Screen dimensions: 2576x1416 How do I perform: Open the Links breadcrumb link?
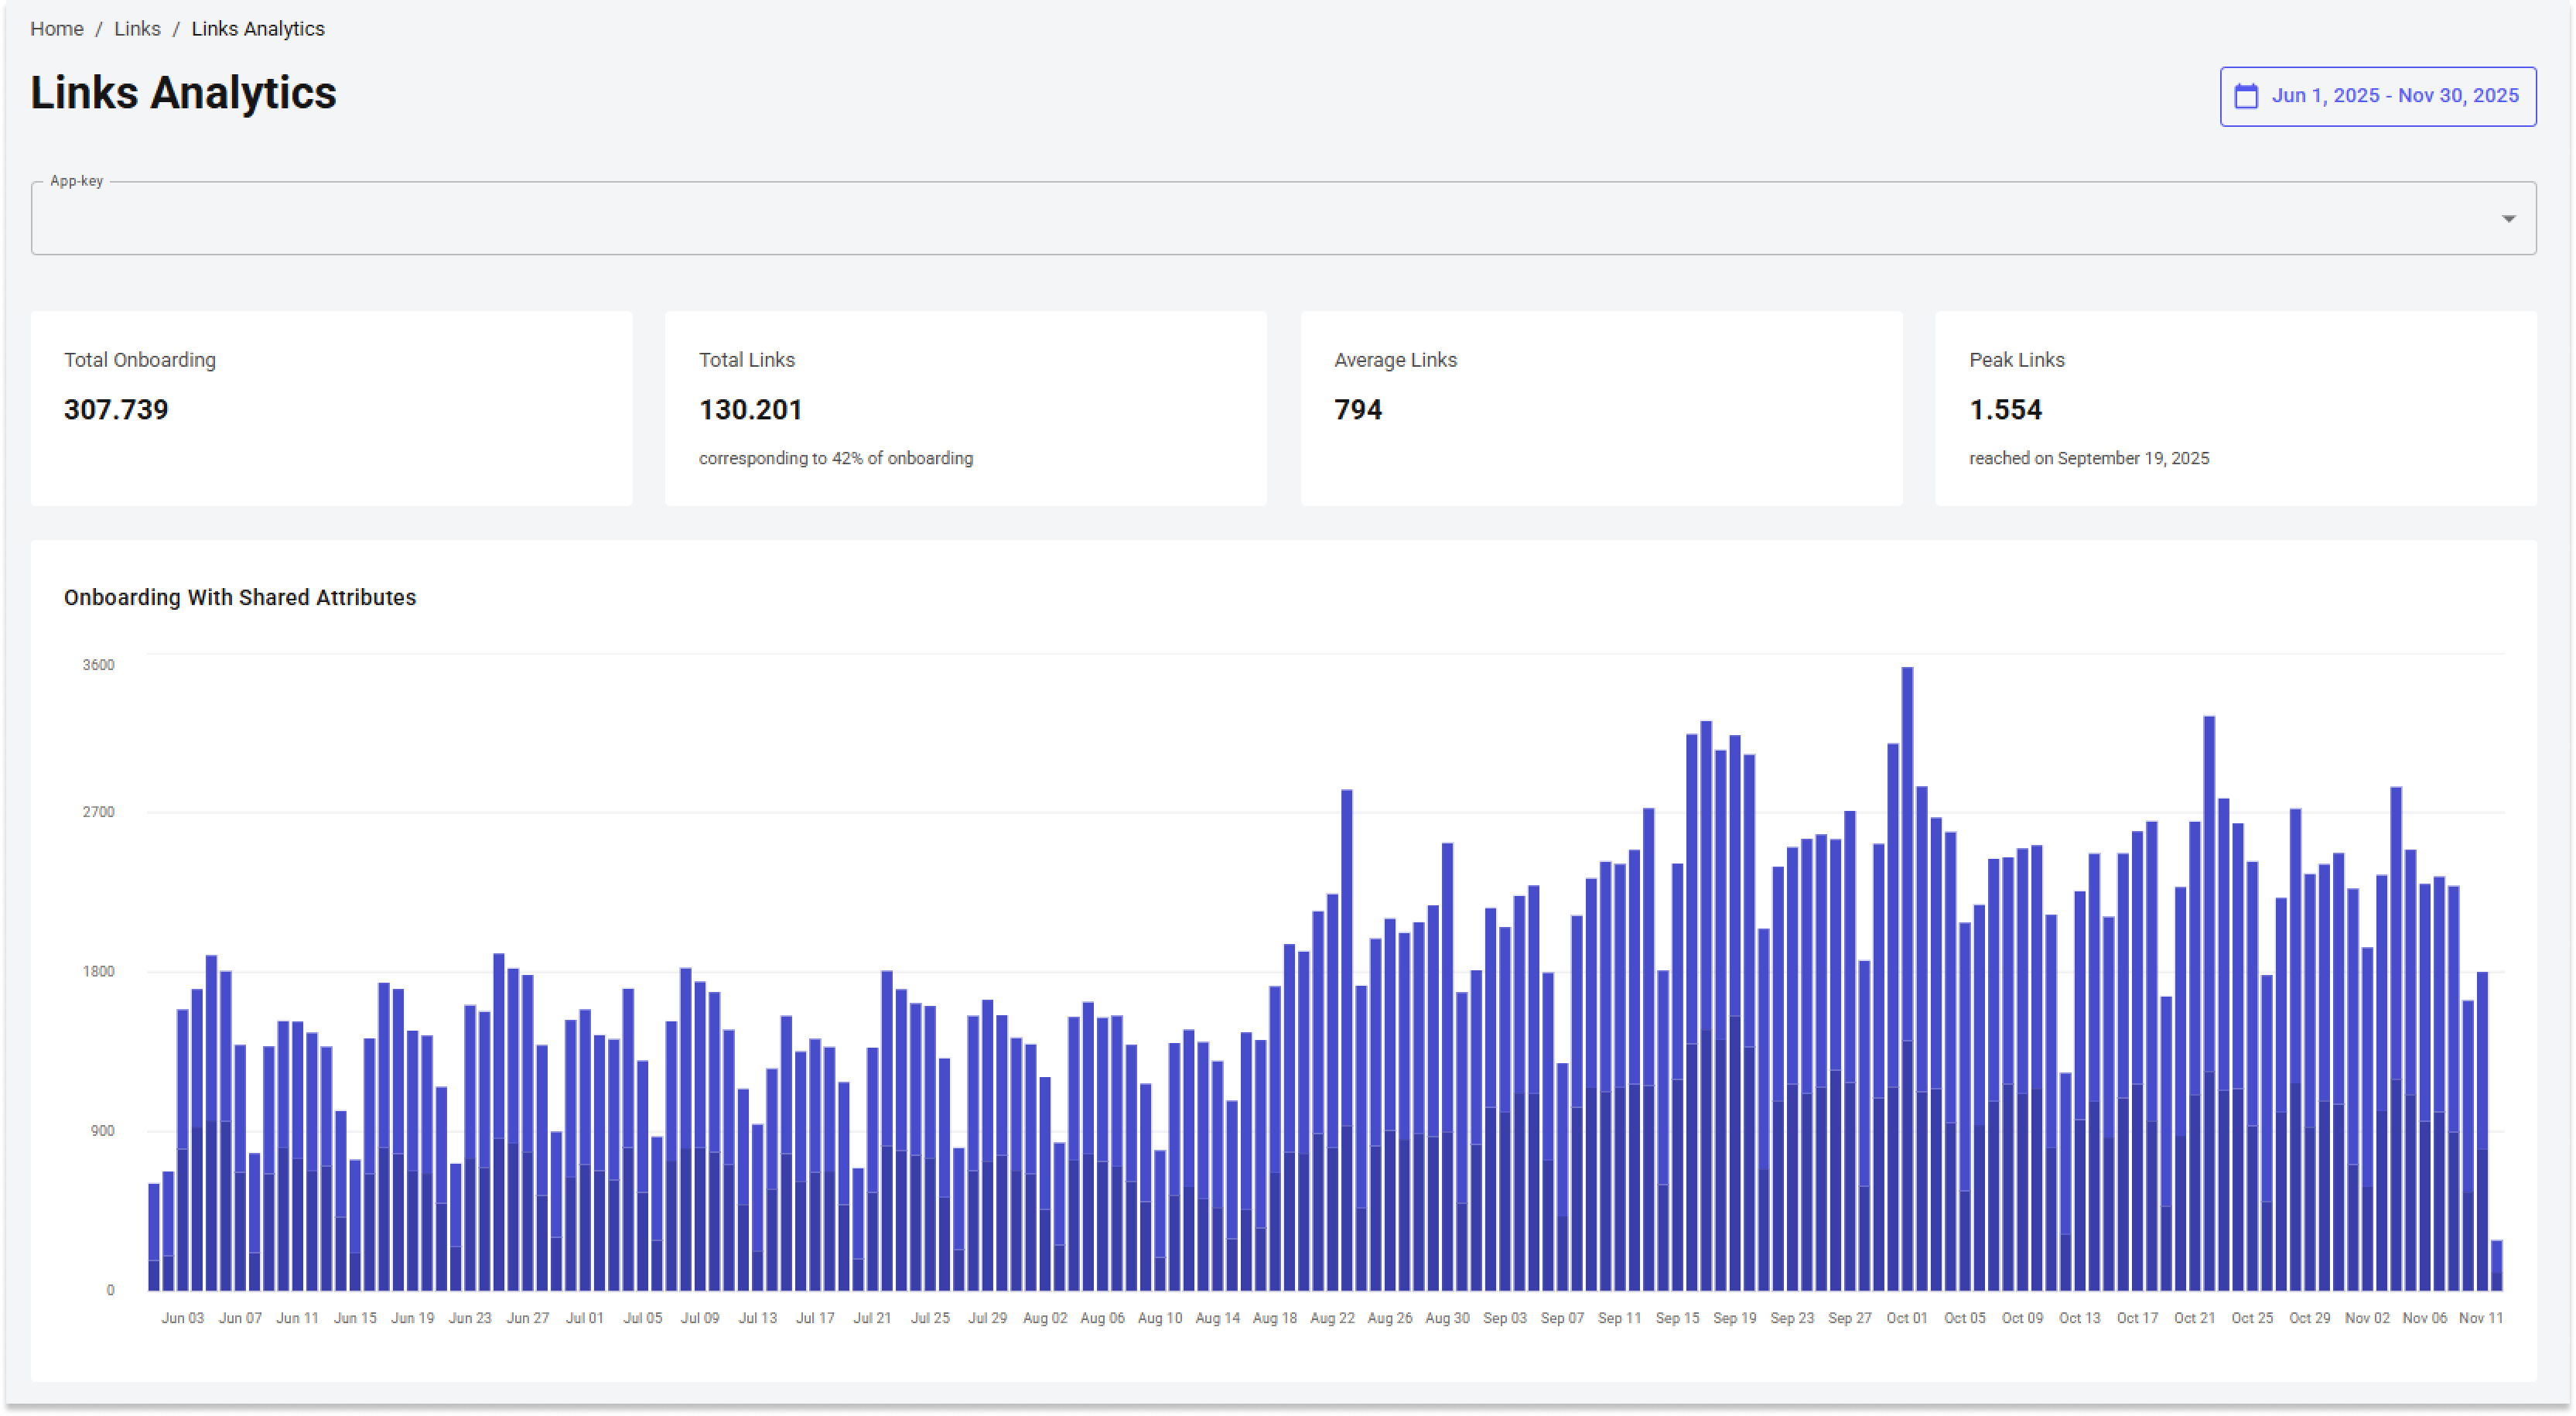pos(137,29)
